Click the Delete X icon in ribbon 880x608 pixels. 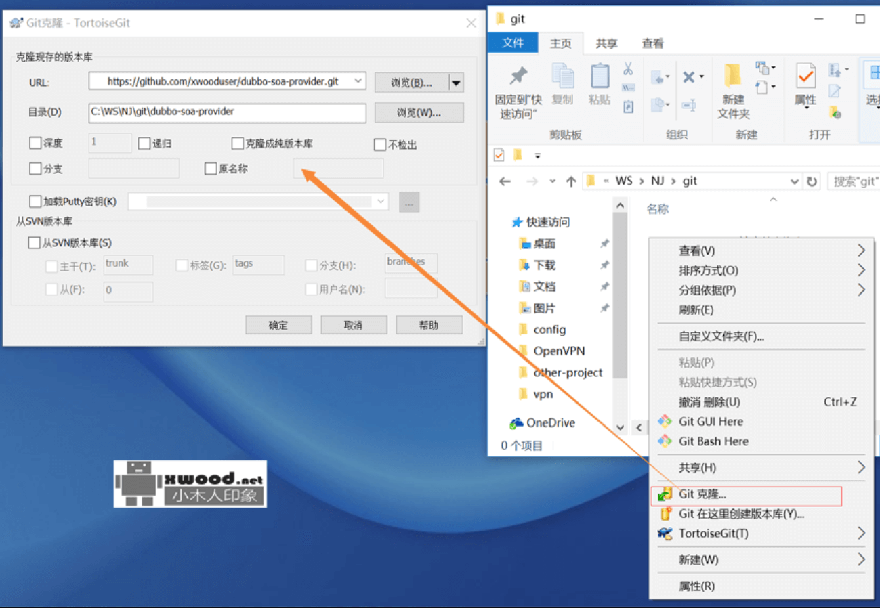tap(689, 77)
